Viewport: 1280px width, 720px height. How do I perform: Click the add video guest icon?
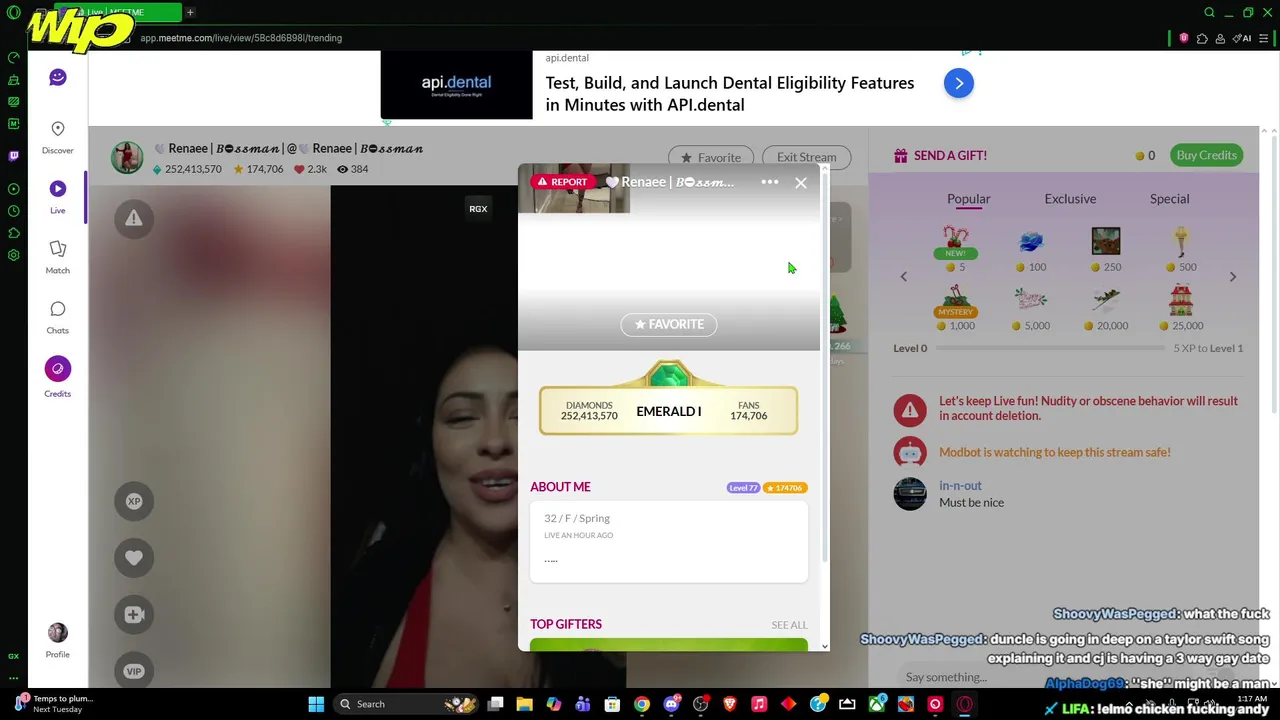click(x=134, y=614)
